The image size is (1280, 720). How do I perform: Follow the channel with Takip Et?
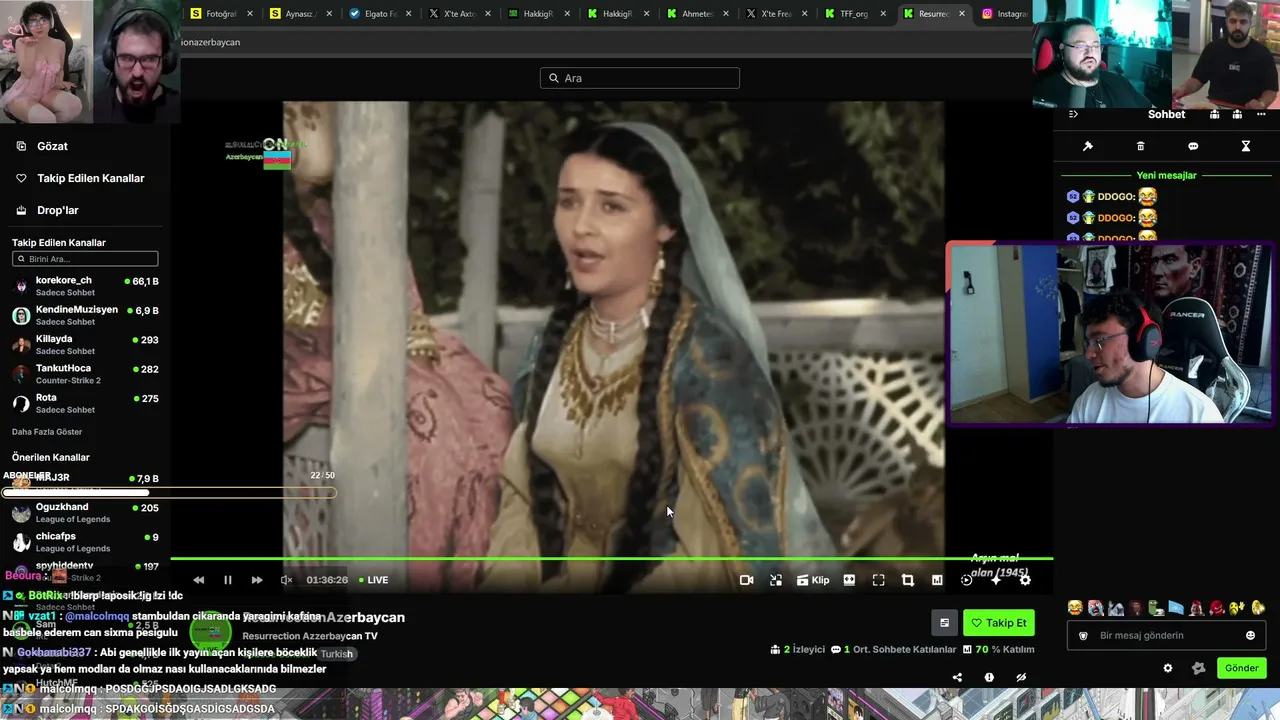(998, 623)
